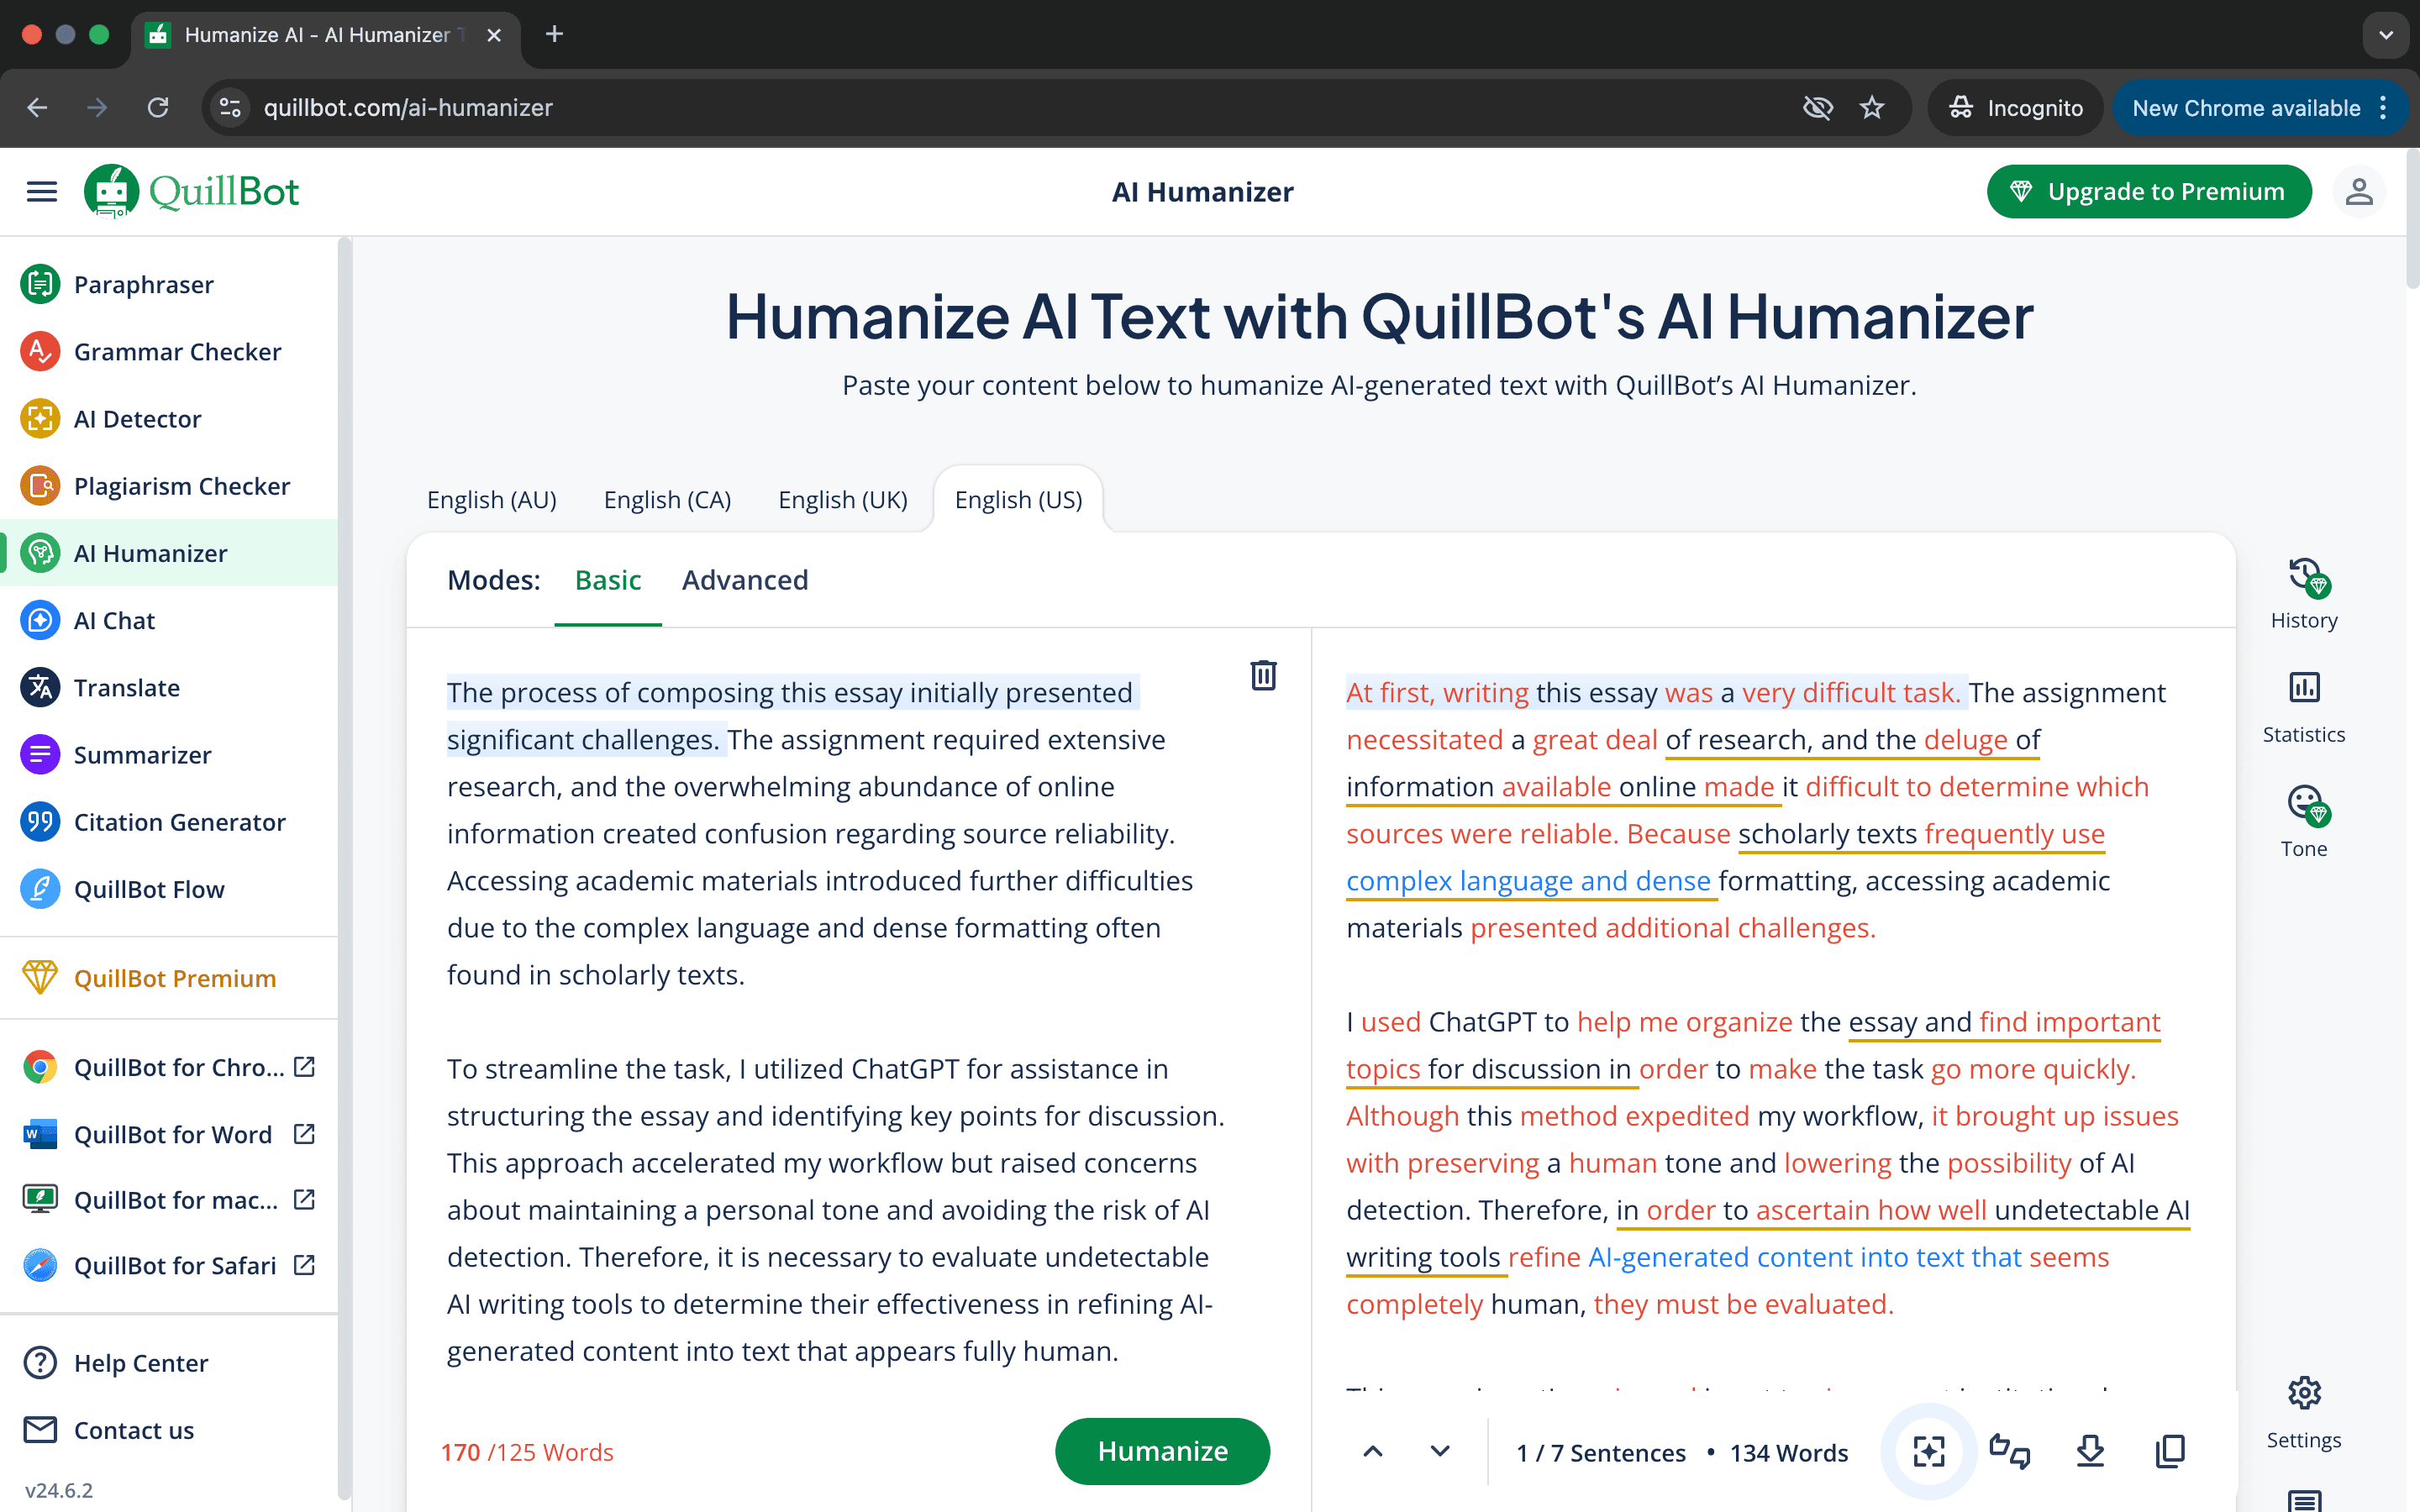This screenshot has width=2420, height=1512.
Task: Click inside the input text area
Action: pyautogui.click(x=838, y=1021)
